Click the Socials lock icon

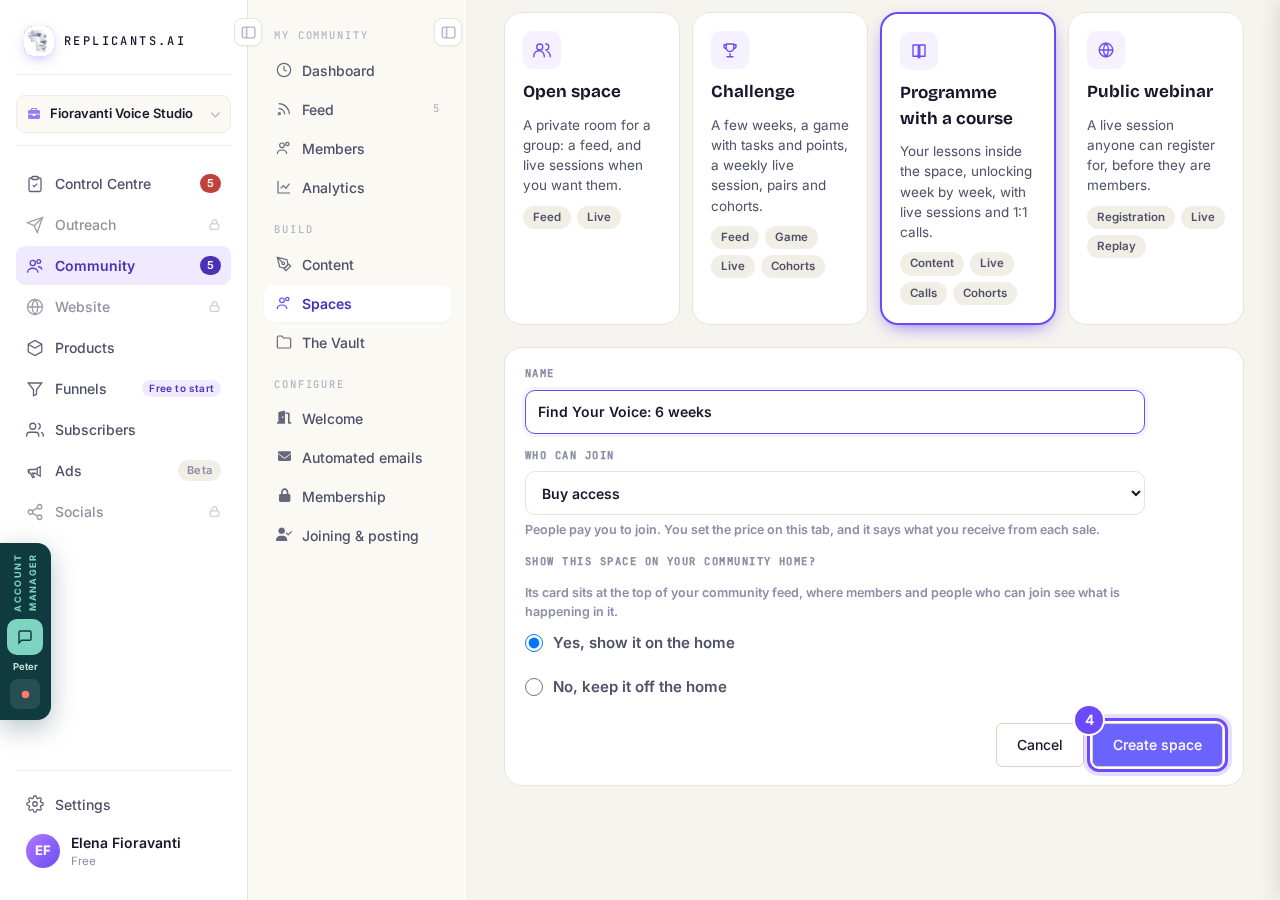click(214, 512)
